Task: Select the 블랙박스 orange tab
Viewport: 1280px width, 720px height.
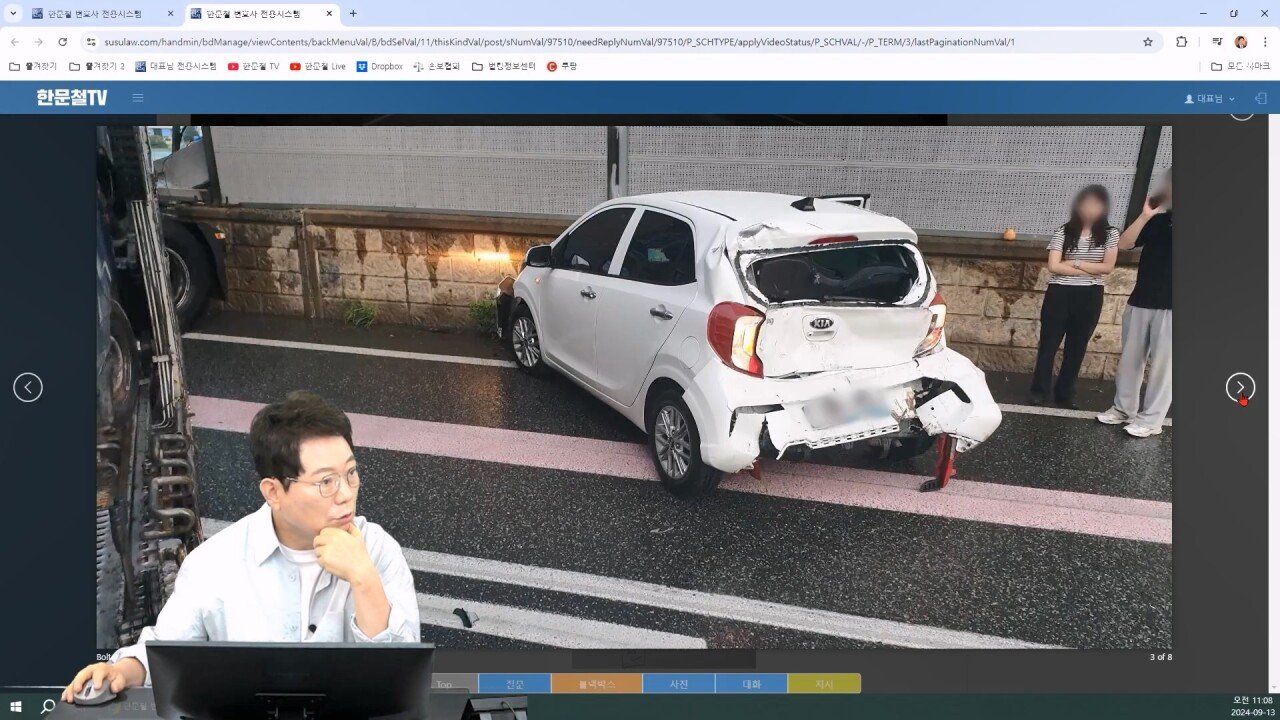Action: pos(596,684)
